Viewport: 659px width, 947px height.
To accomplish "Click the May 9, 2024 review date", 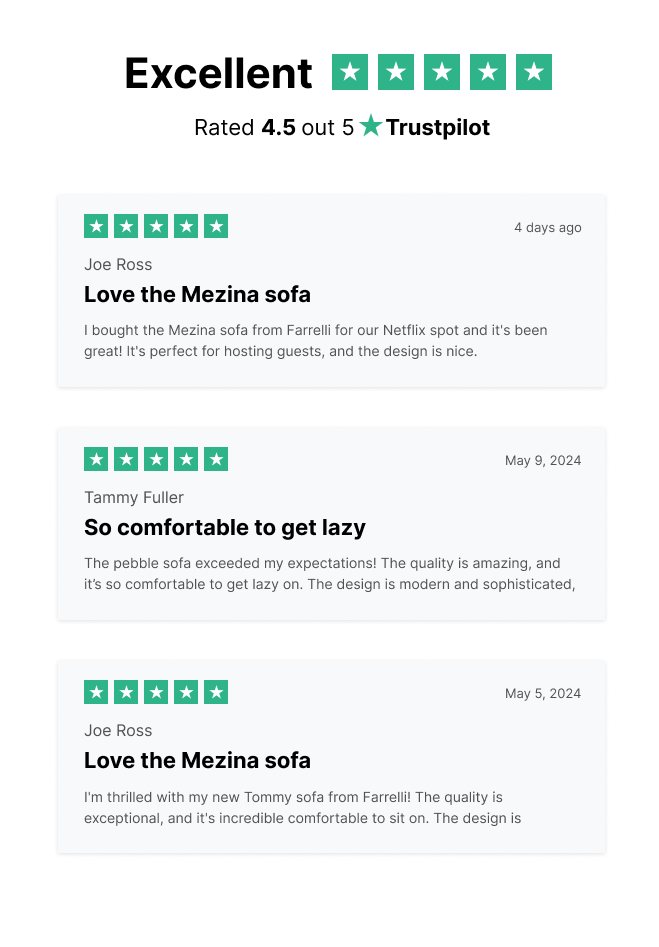I will pos(542,460).
